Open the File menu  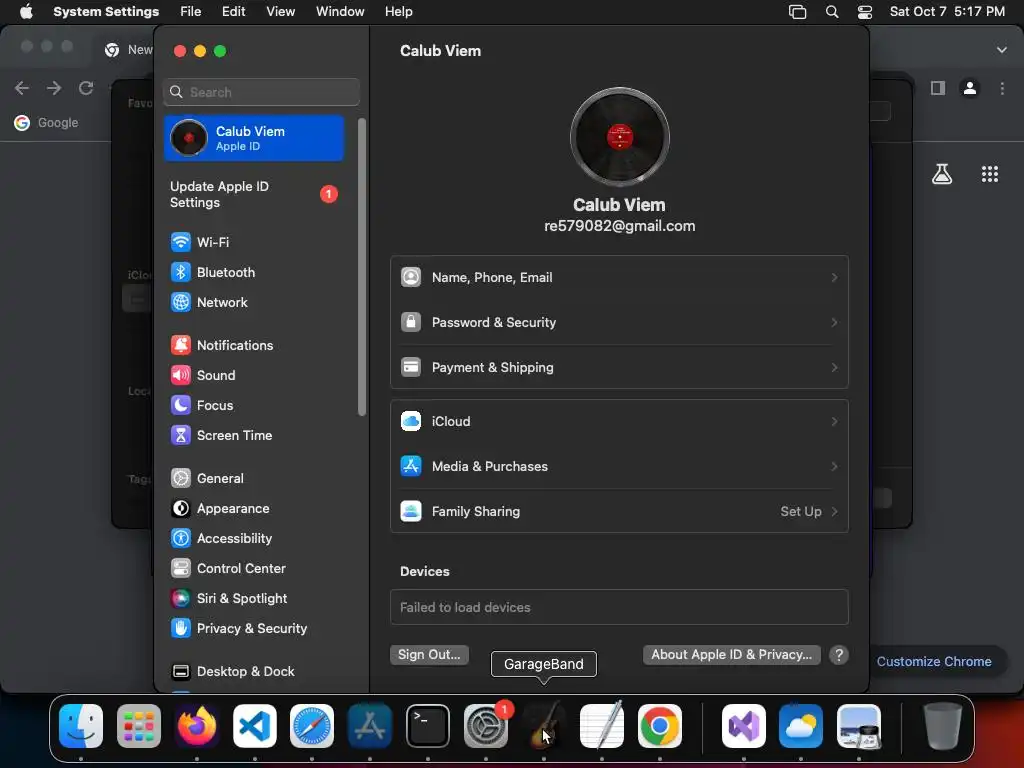[x=191, y=11]
